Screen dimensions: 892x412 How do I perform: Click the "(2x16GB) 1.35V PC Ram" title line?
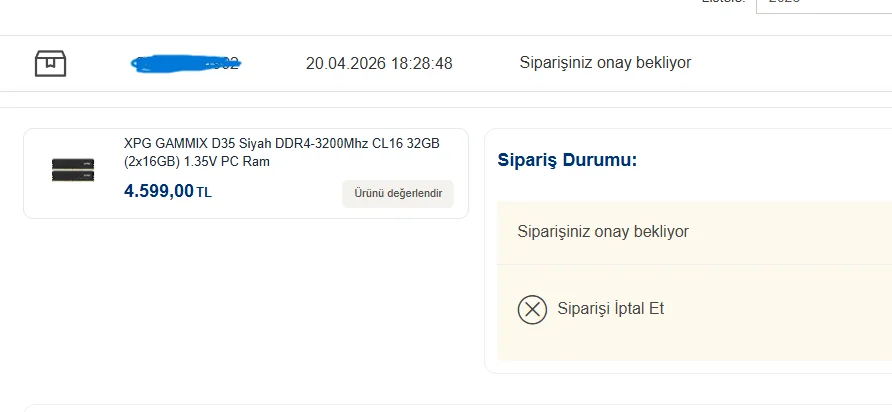click(197, 161)
